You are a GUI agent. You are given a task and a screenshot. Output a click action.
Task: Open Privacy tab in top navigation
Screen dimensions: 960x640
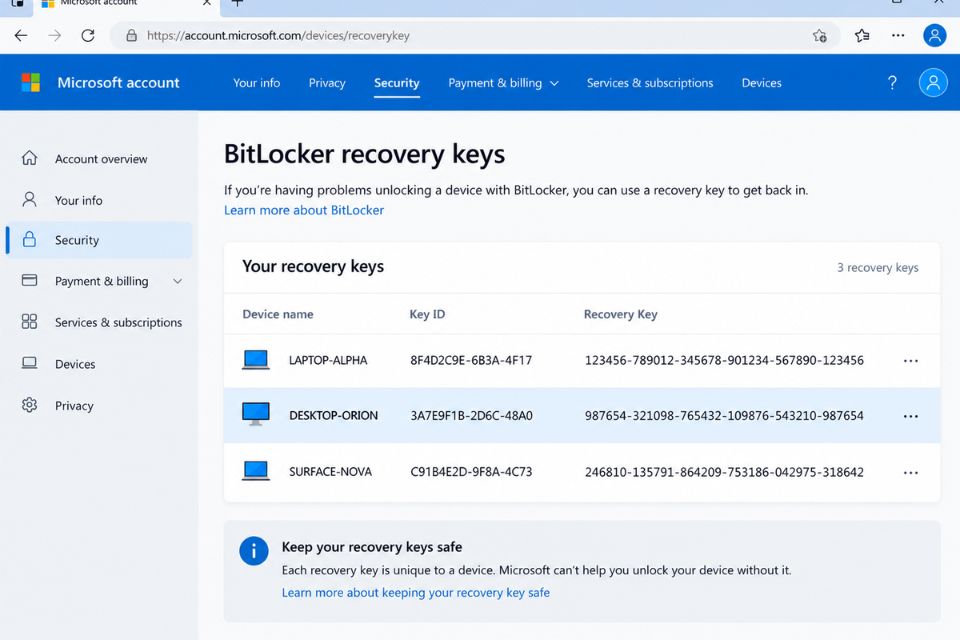[x=327, y=83]
